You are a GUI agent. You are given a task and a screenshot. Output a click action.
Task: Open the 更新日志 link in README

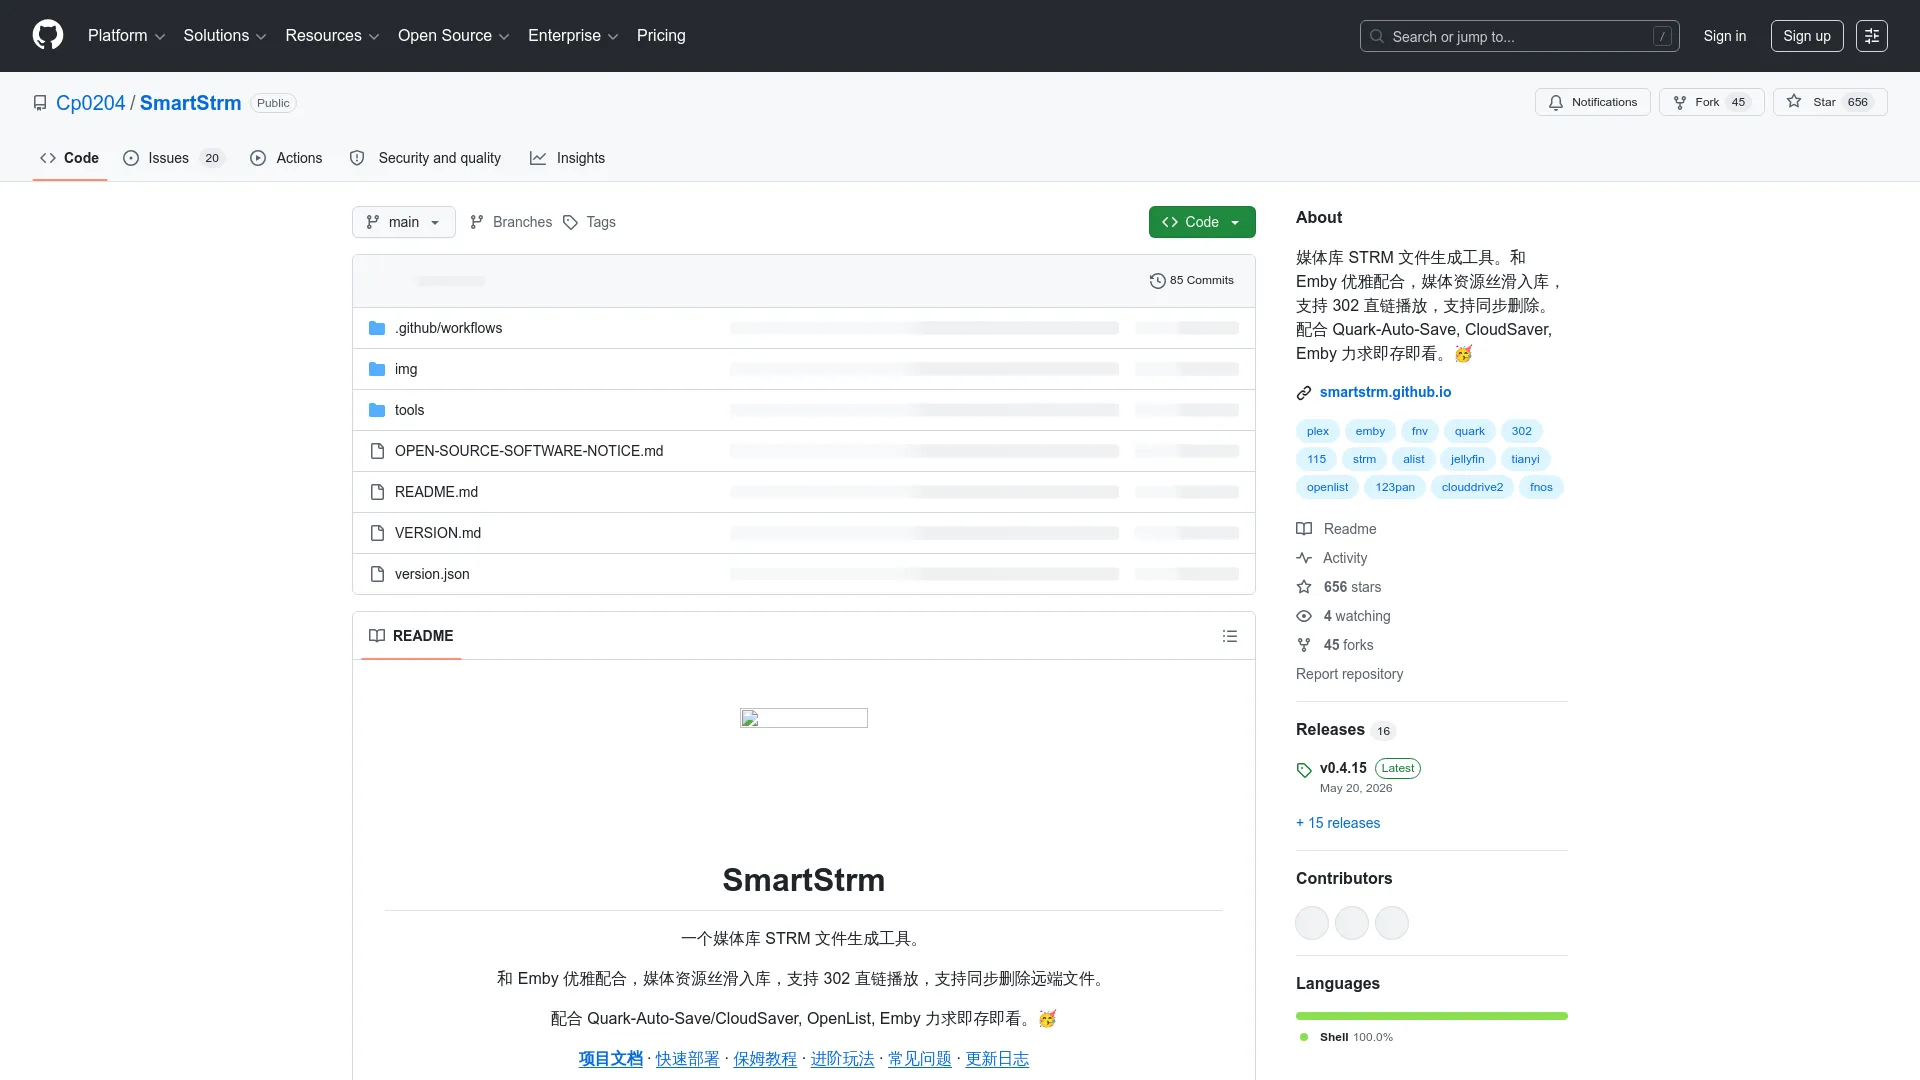click(x=997, y=1059)
